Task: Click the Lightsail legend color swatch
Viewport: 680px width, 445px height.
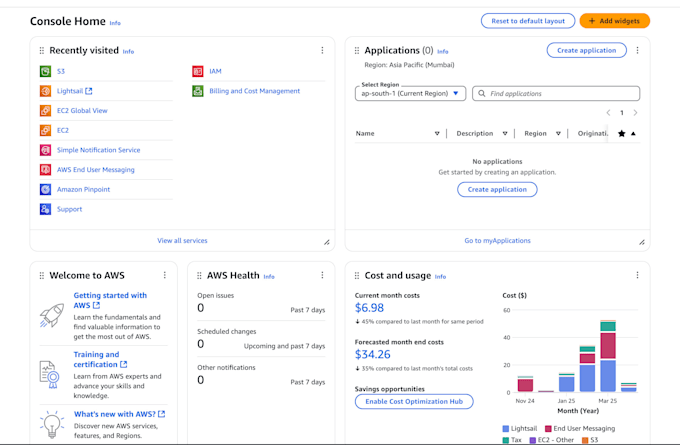Action: pos(506,429)
